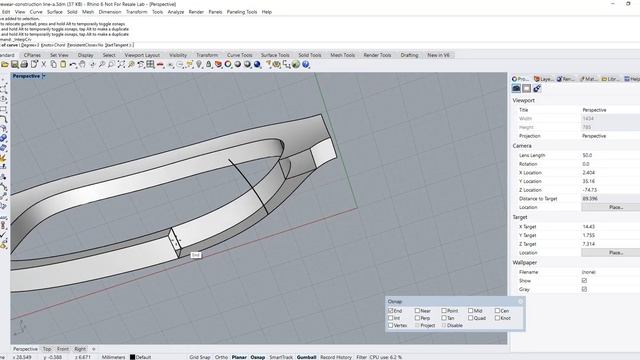Enable the Quad osnap checkbox
Screen dimensions: 640x360
[471, 318]
